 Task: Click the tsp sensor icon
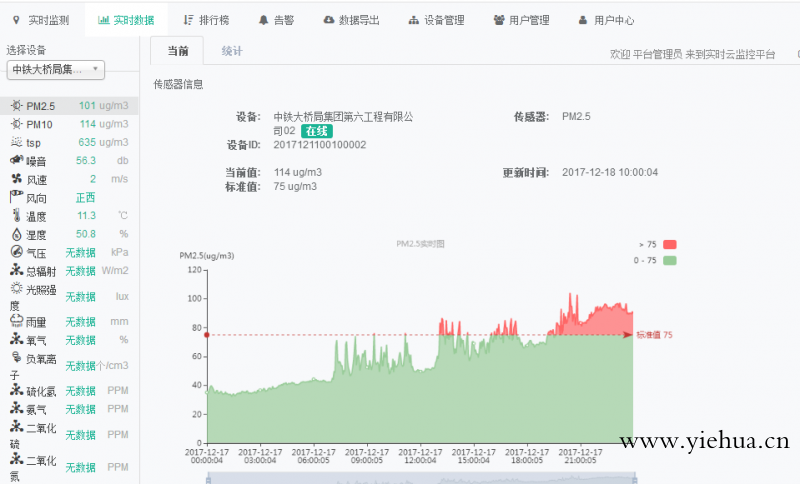click(x=16, y=141)
